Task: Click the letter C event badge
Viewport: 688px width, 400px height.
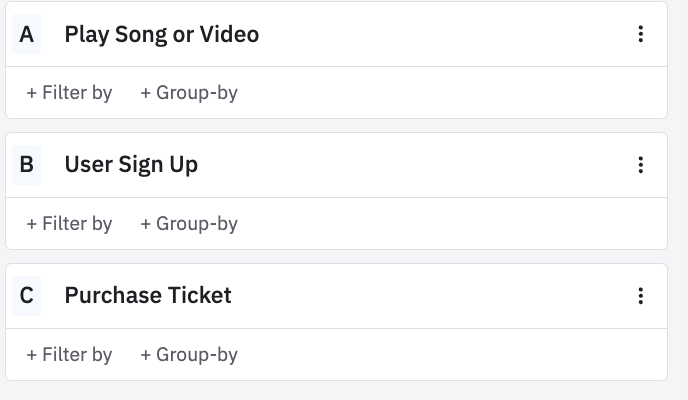Action: 27,296
